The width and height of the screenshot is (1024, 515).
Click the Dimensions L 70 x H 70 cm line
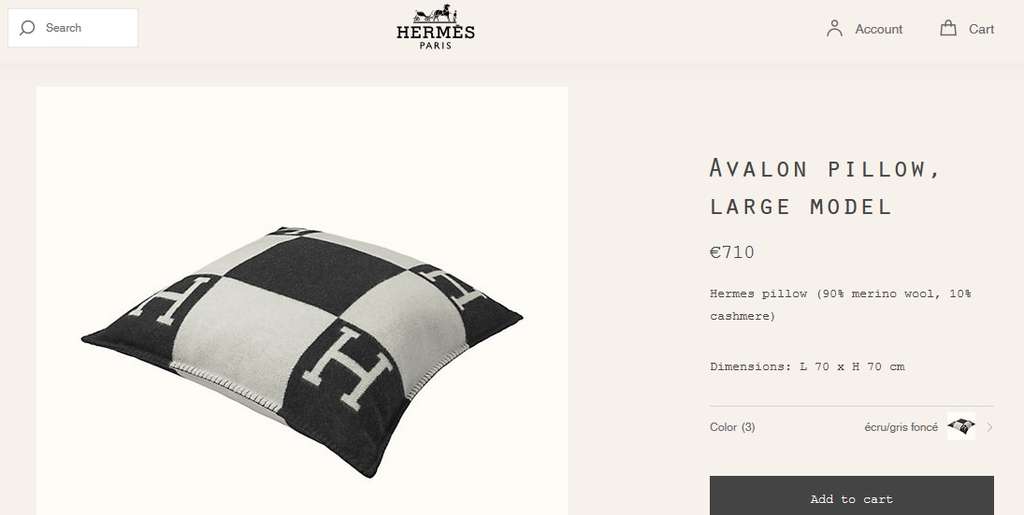807,367
